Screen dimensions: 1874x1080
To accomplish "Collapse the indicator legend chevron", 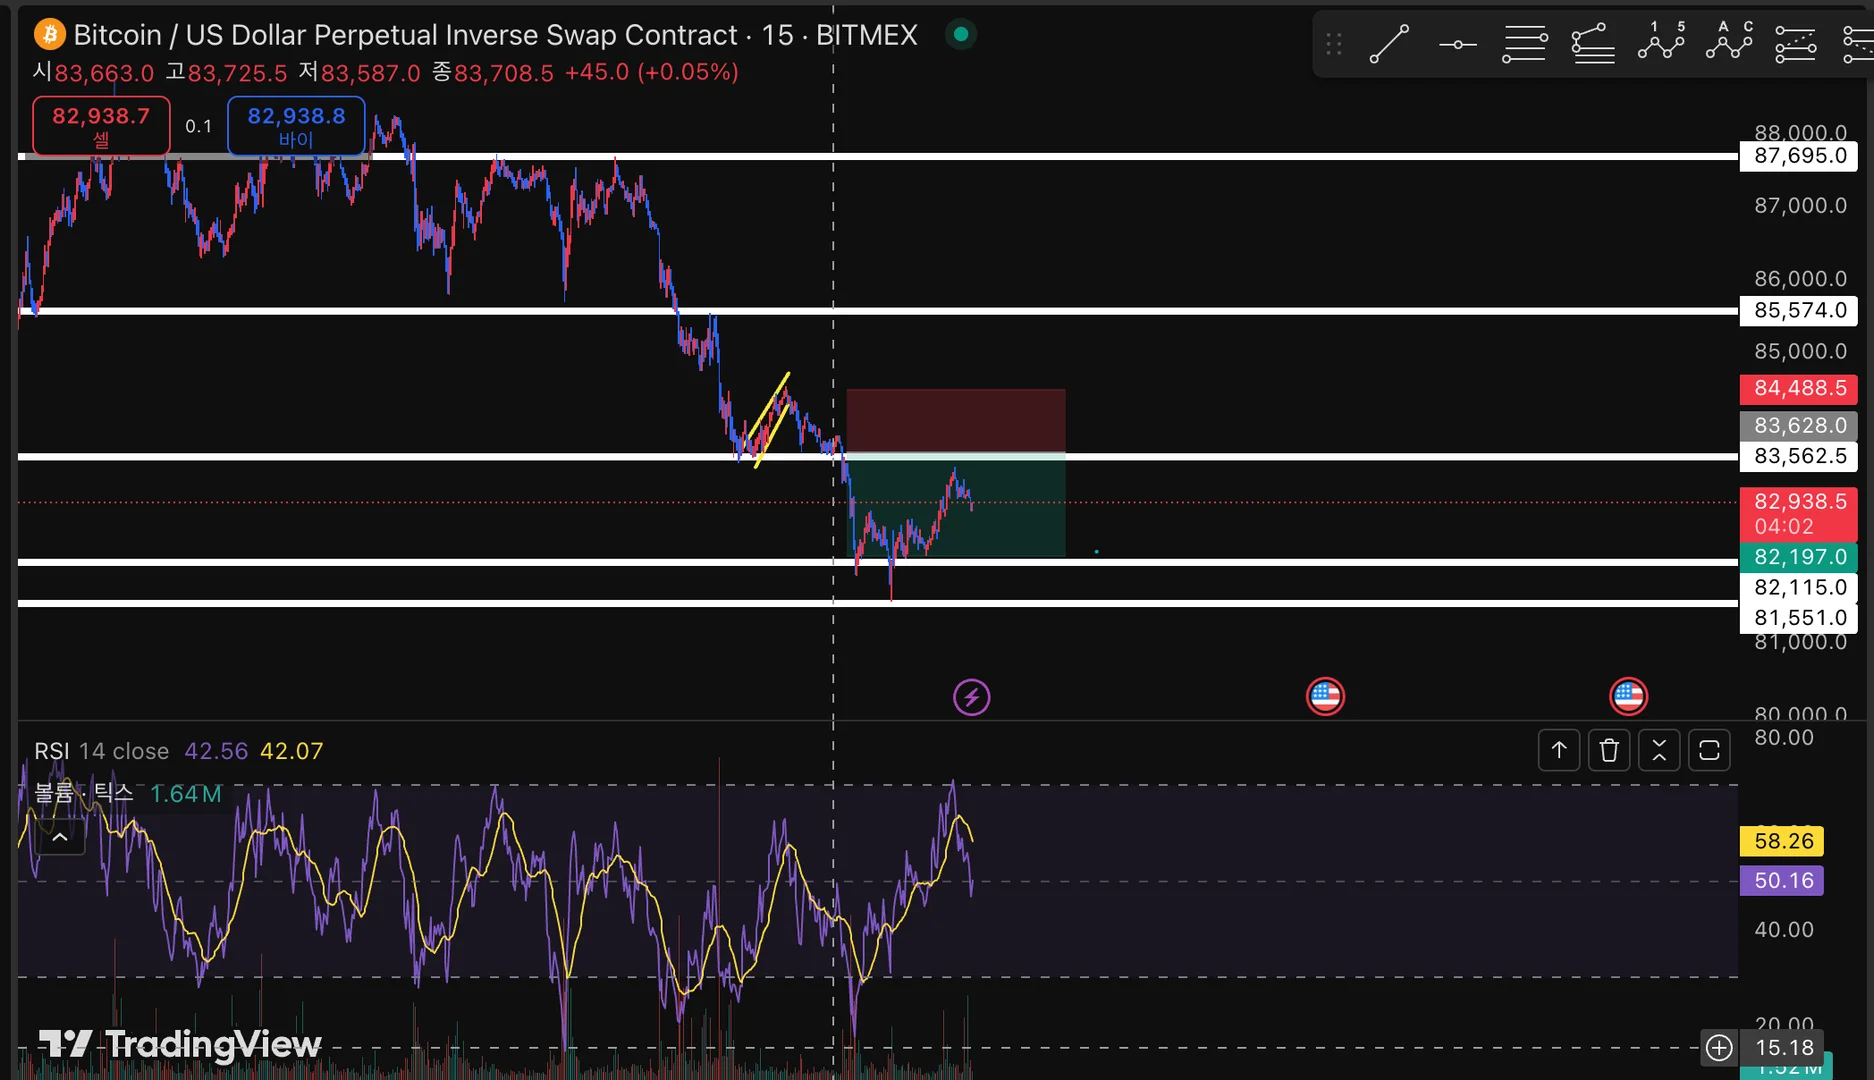I will point(60,837).
